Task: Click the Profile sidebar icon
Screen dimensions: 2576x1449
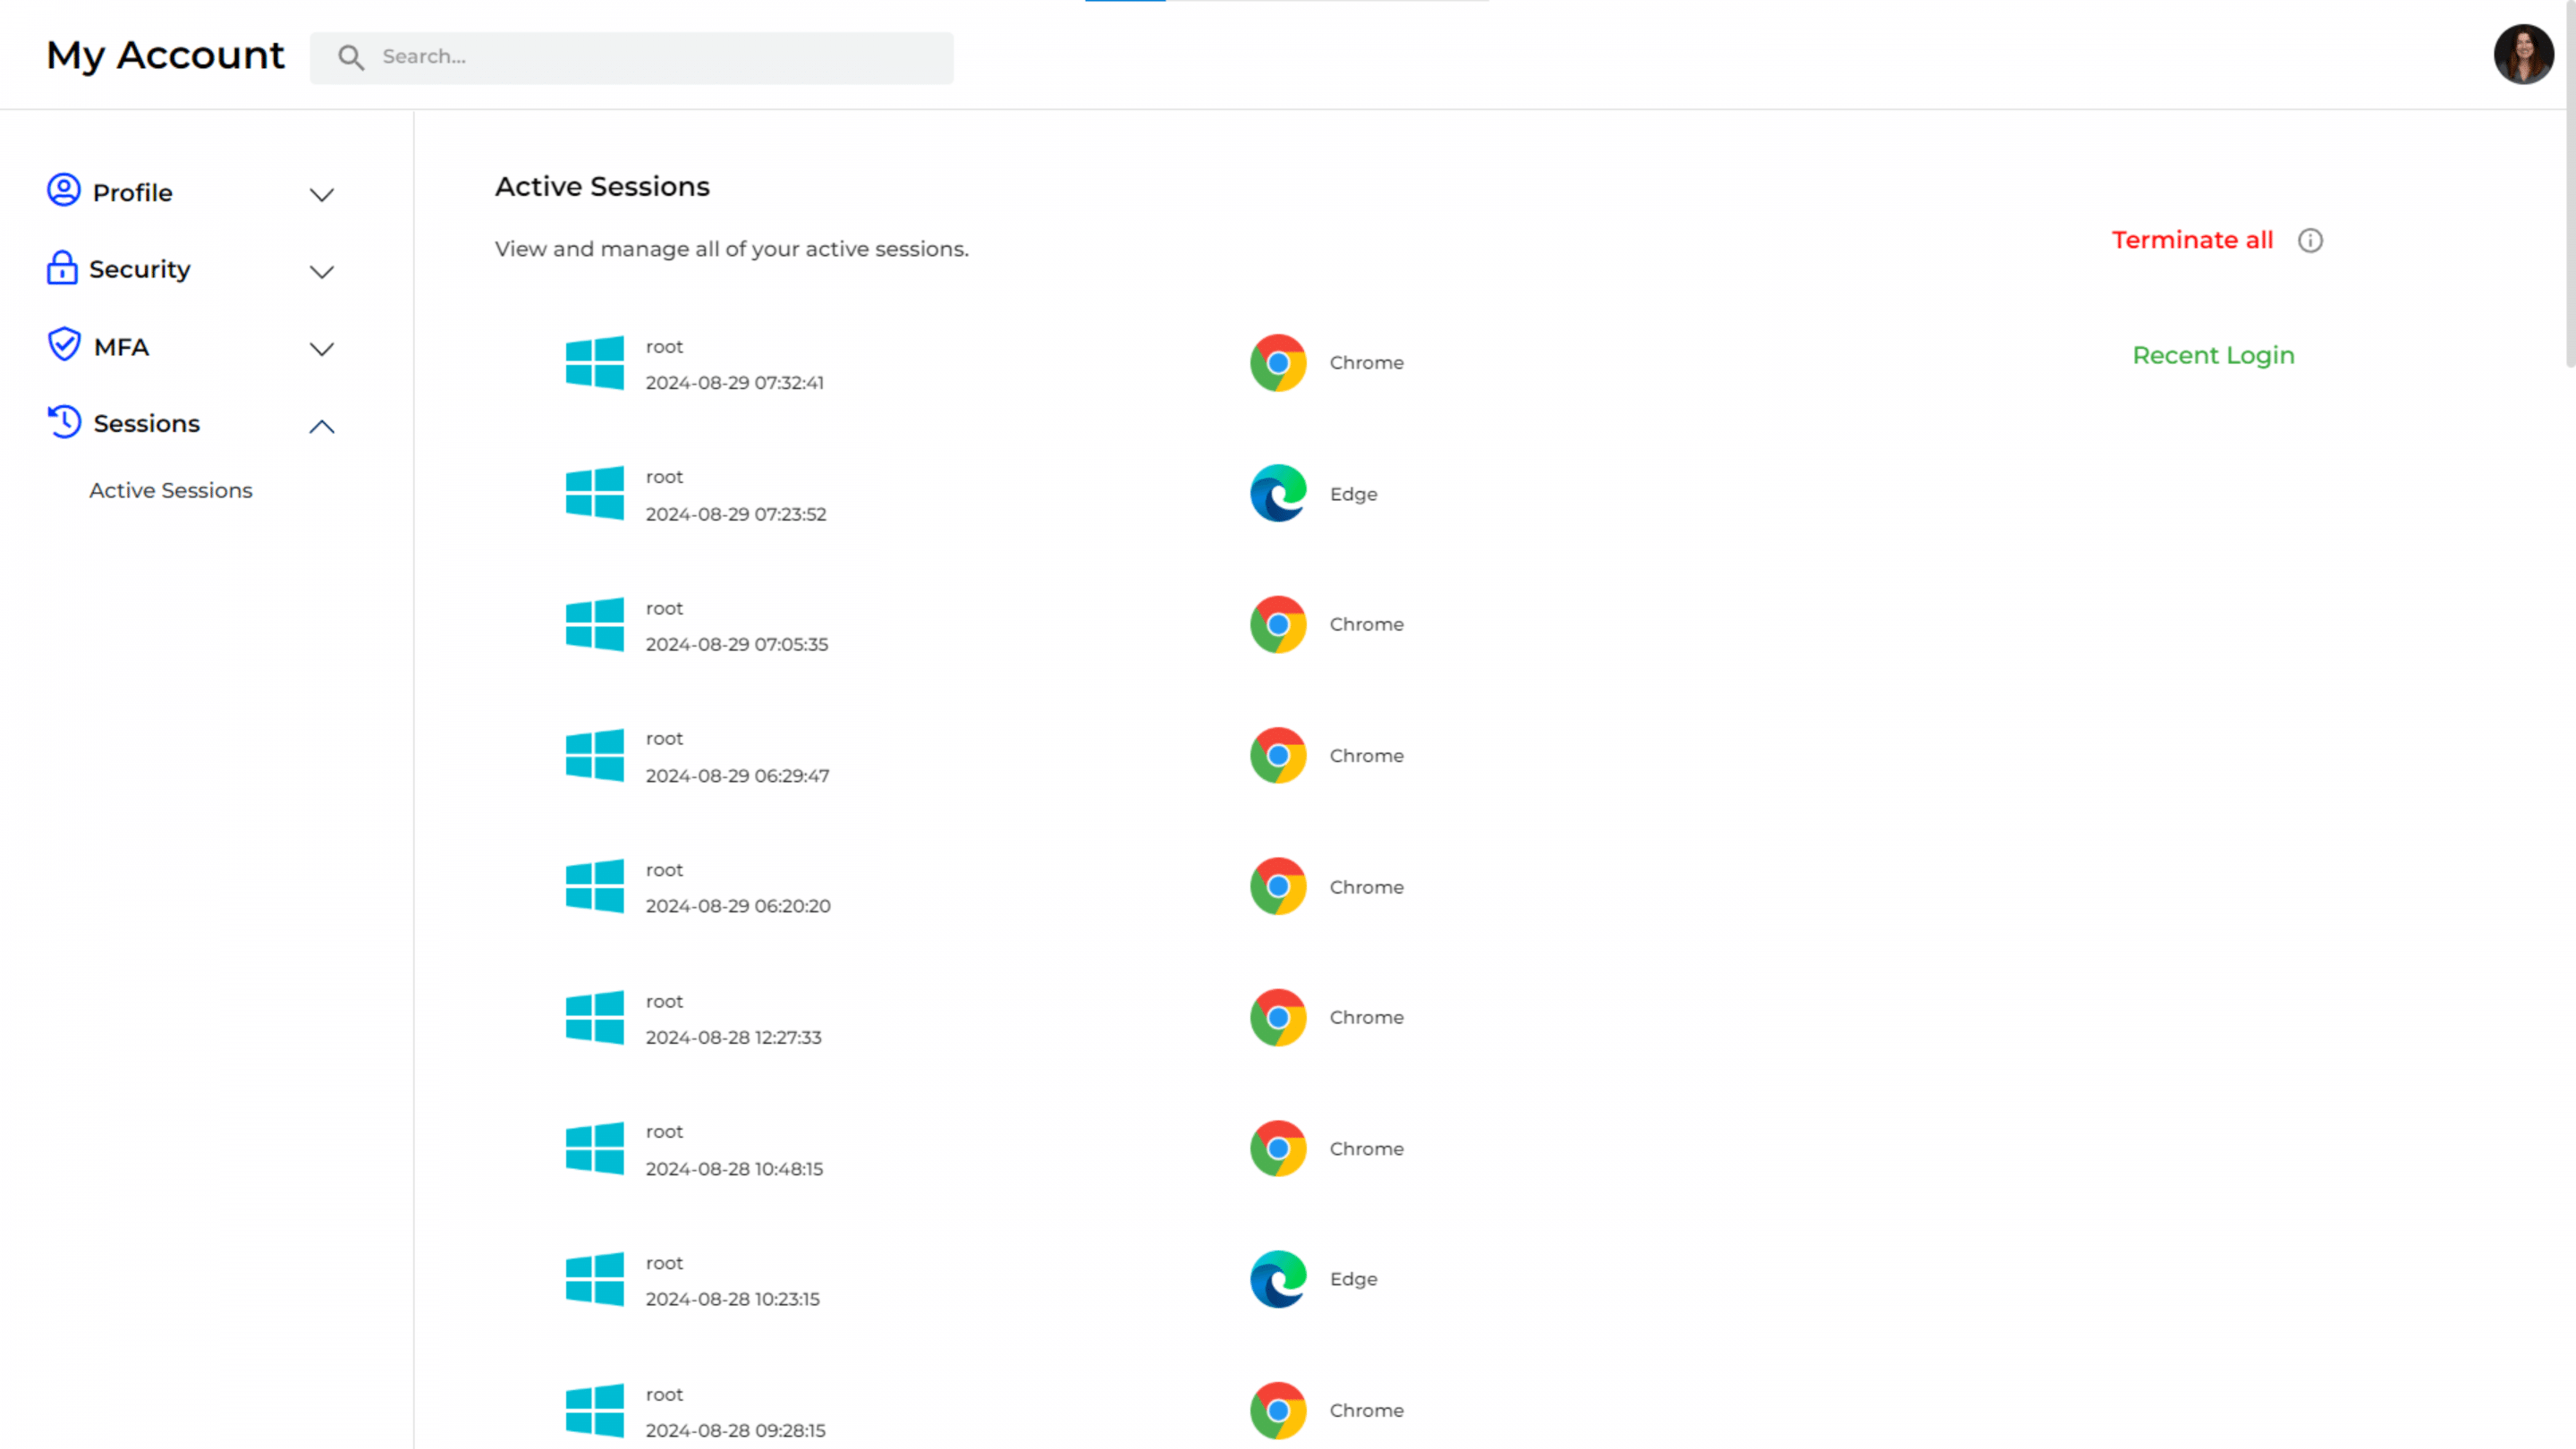Action: tap(63, 190)
